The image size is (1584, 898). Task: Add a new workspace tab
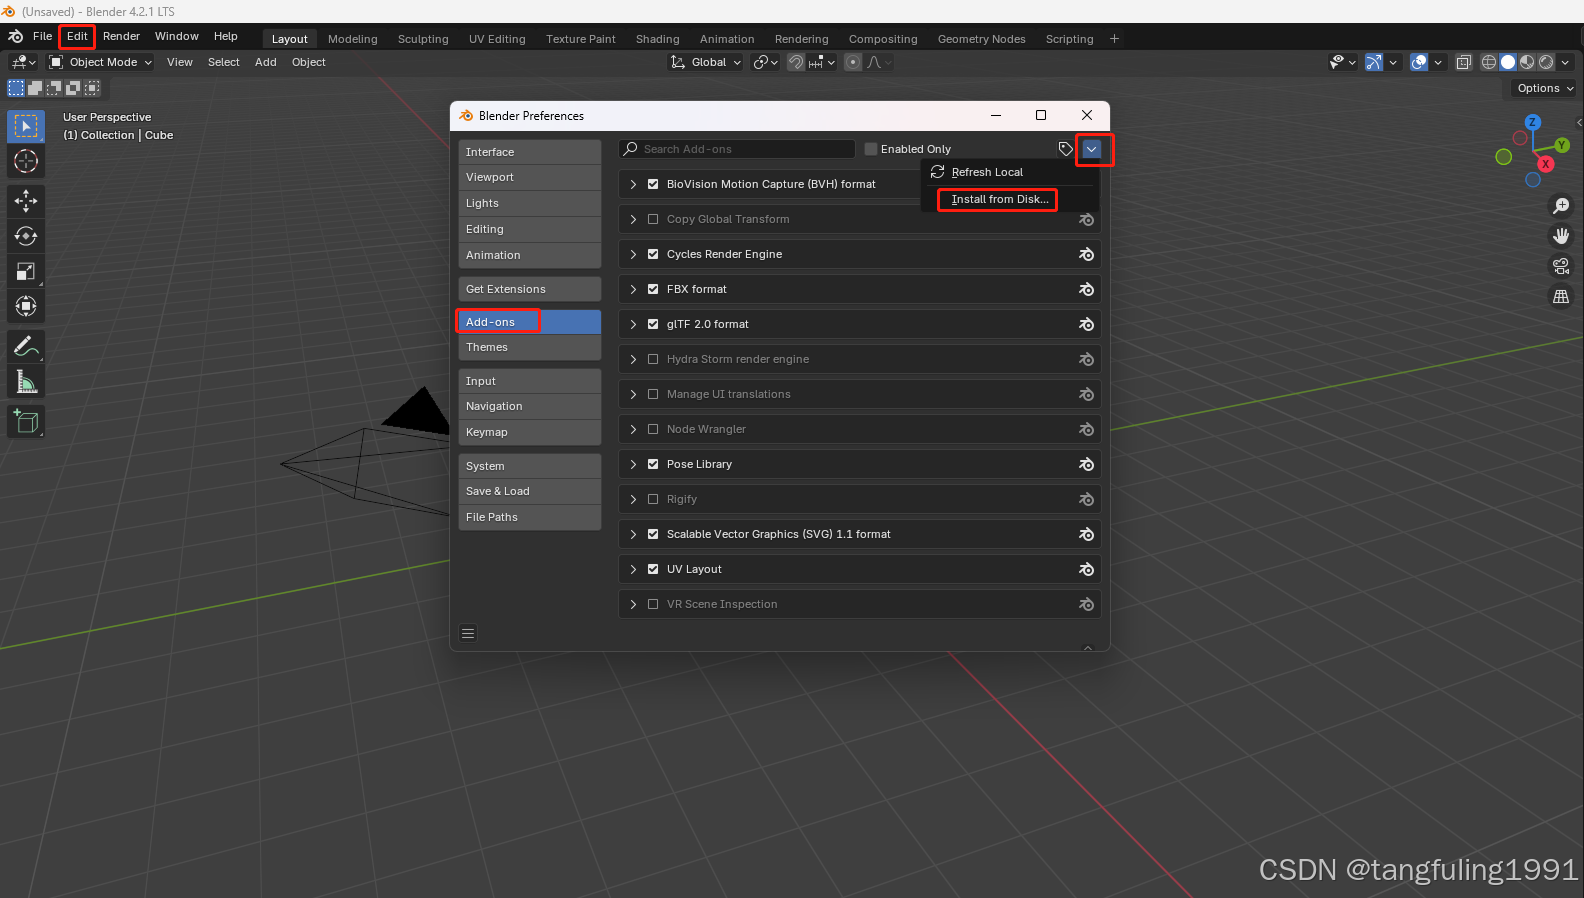[1114, 39]
